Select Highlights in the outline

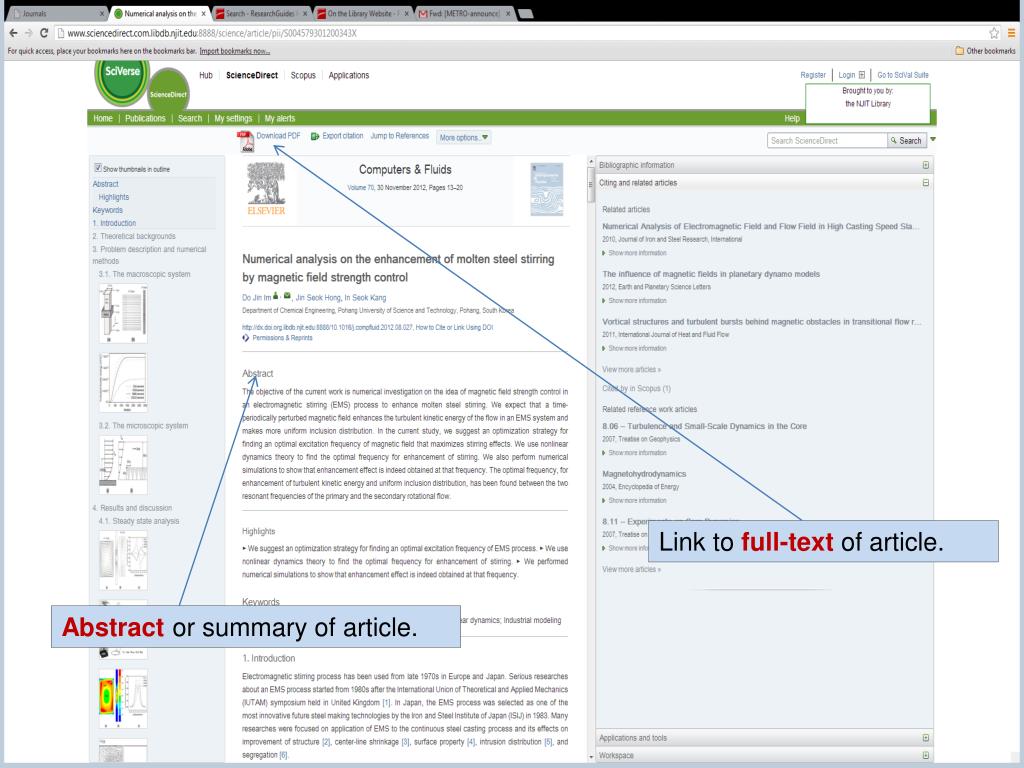(114, 197)
